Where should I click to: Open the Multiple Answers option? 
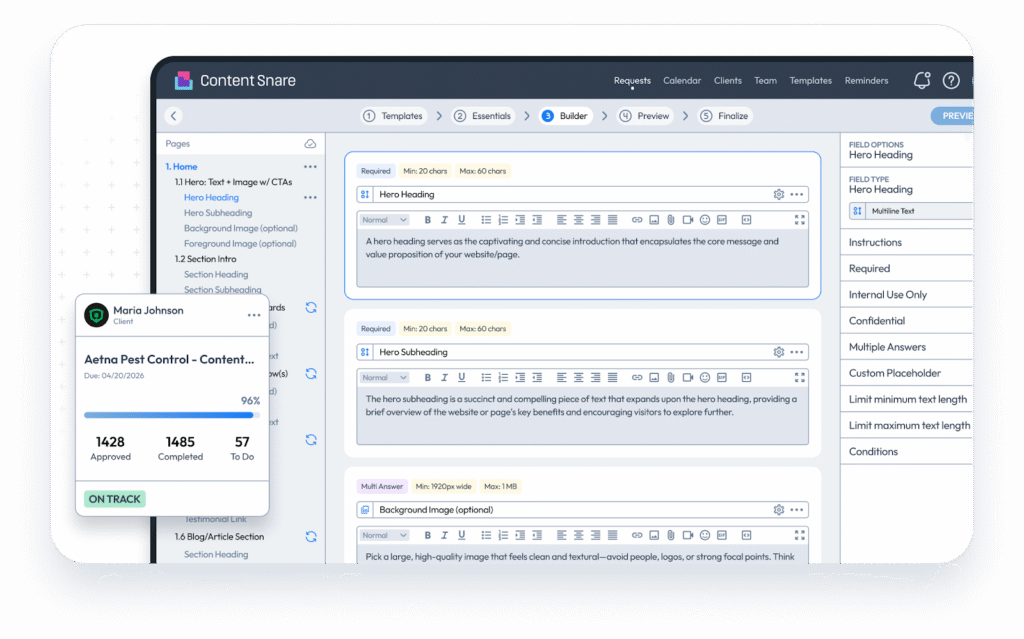point(906,347)
